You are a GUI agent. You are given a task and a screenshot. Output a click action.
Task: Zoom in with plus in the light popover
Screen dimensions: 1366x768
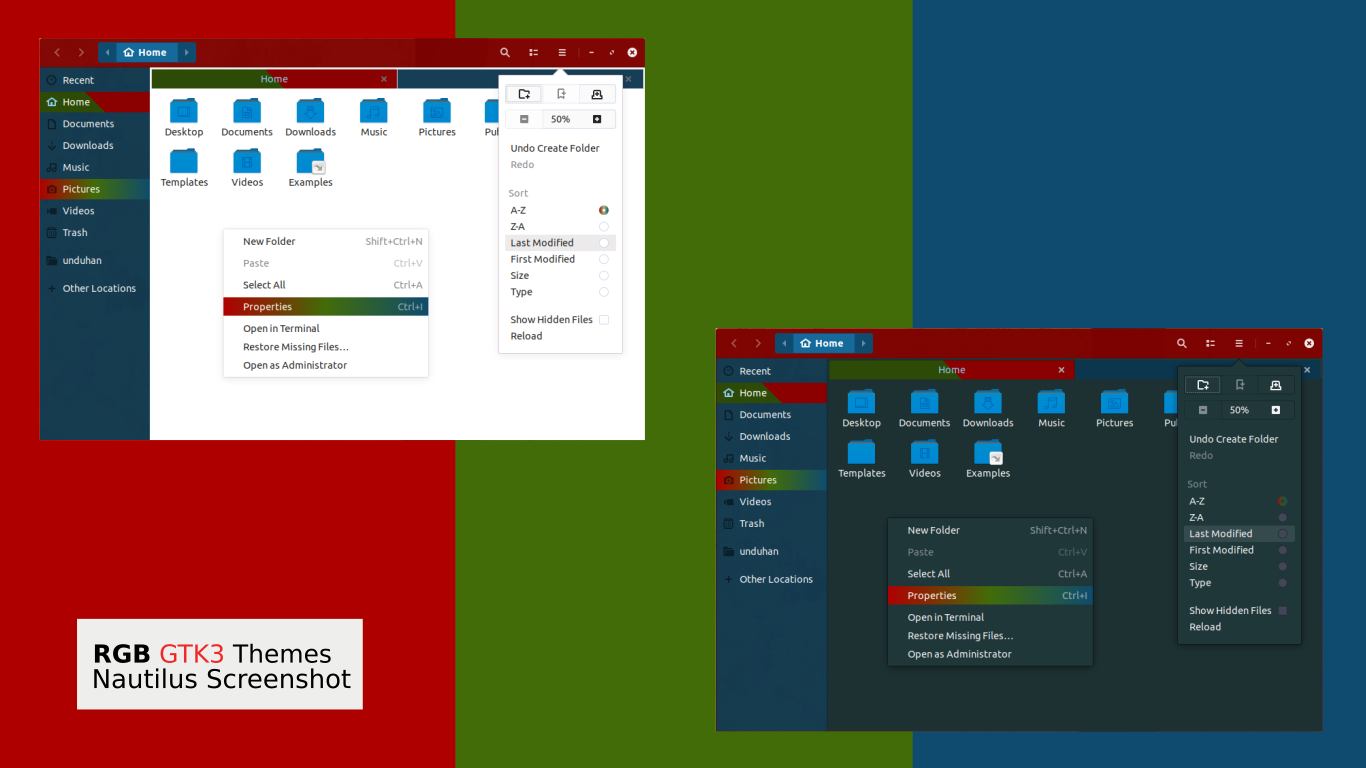pos(597,119)
